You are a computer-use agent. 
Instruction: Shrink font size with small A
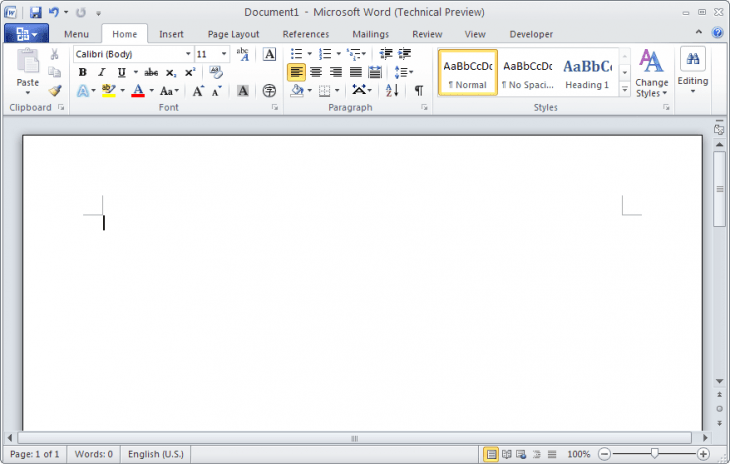(216, 91)
